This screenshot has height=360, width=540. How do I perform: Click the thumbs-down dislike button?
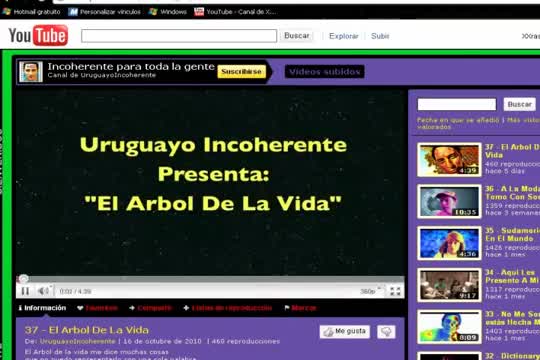[x=386, y=332]
